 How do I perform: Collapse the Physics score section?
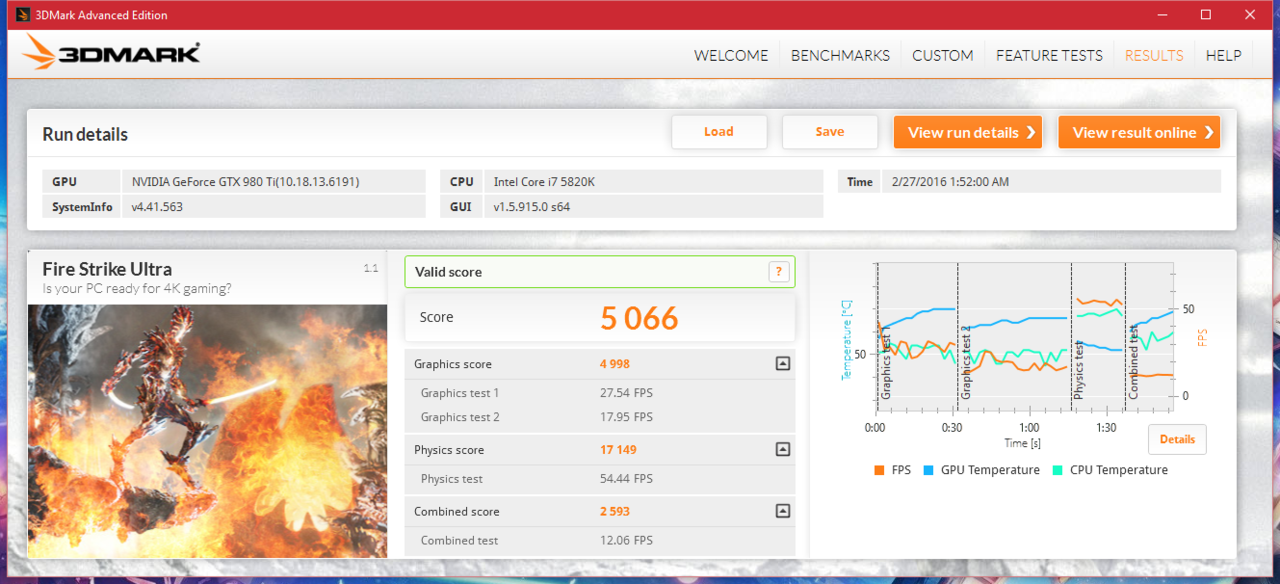[x=783, y=449]
